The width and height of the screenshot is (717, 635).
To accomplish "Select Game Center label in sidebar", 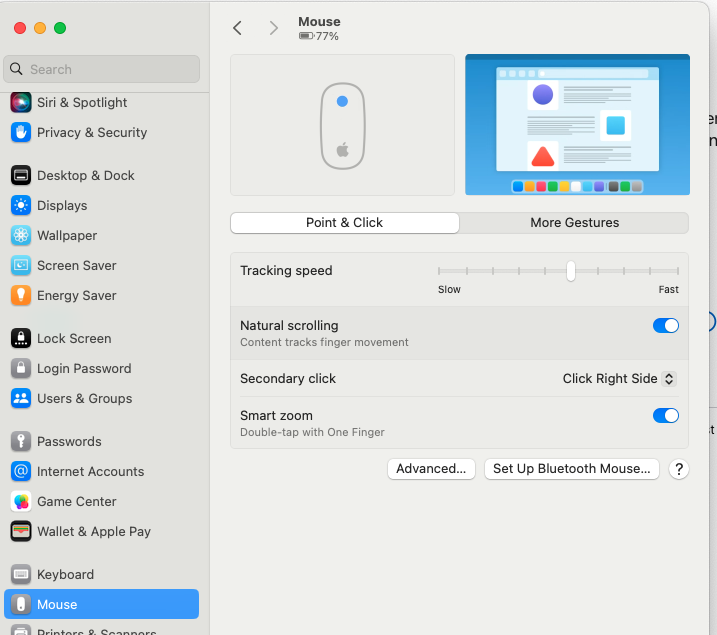I will tap(76, 502).
